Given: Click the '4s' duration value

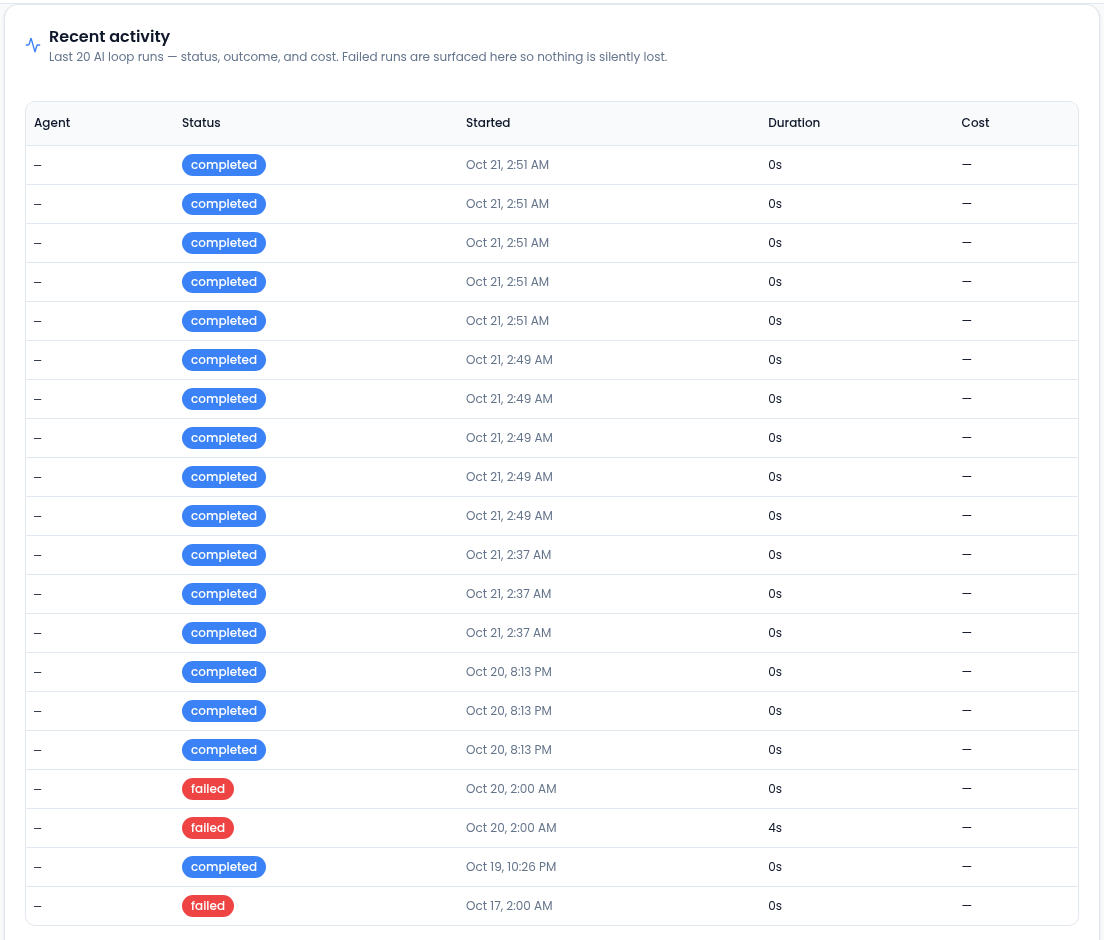Looking at the screenshot, I should coord(774,828).
